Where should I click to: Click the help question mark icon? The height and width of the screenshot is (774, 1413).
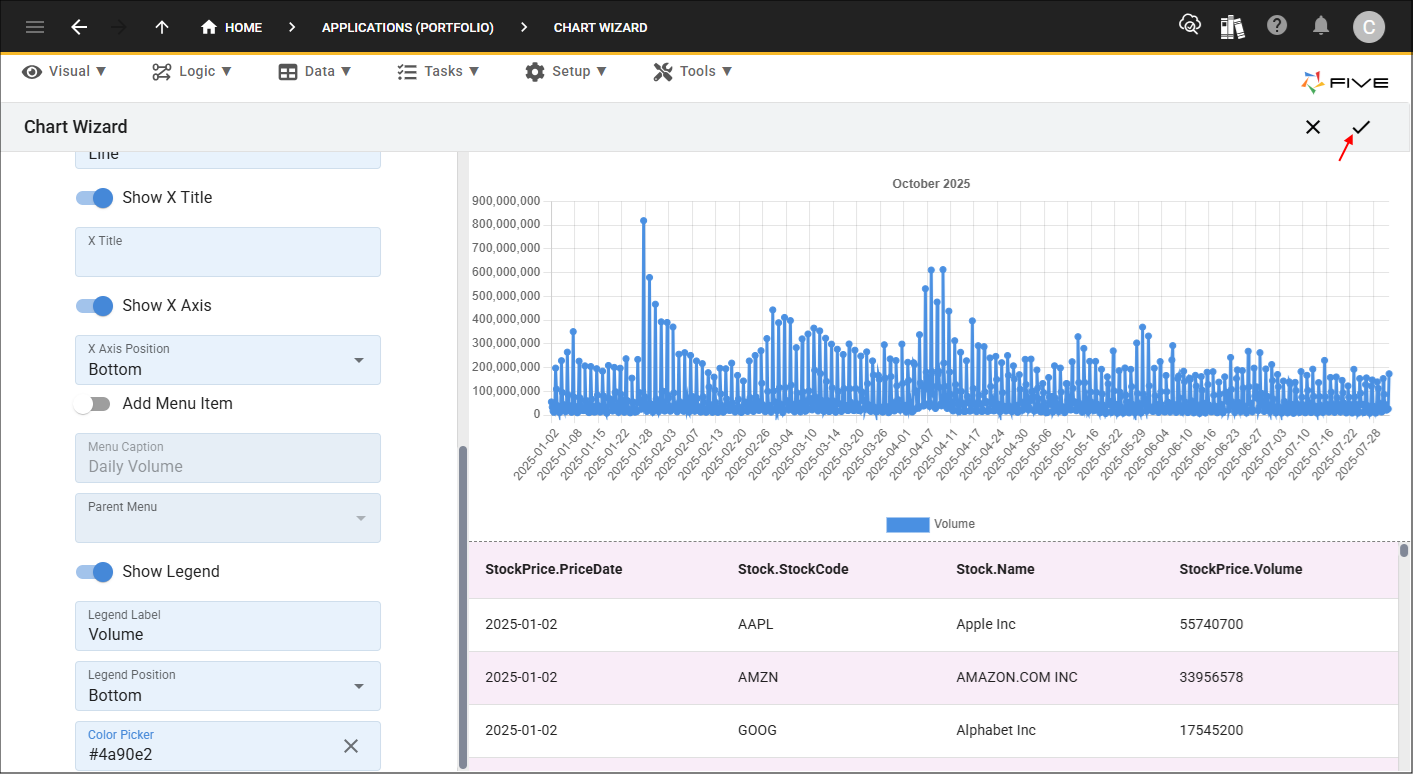tap(1277, 26)
